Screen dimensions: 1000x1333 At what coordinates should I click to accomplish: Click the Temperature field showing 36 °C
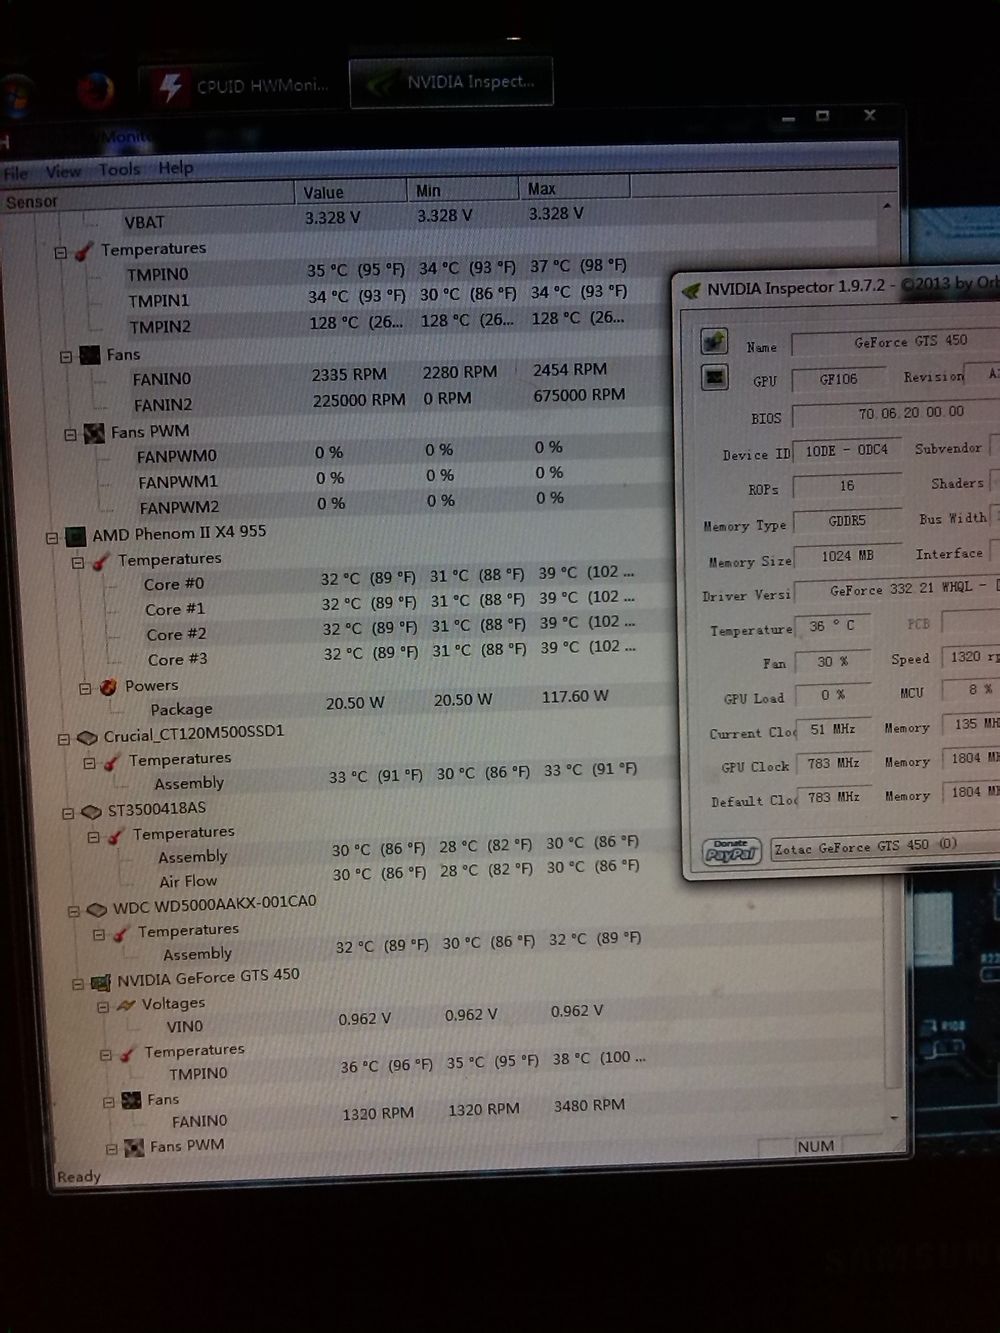click(832, 627)
